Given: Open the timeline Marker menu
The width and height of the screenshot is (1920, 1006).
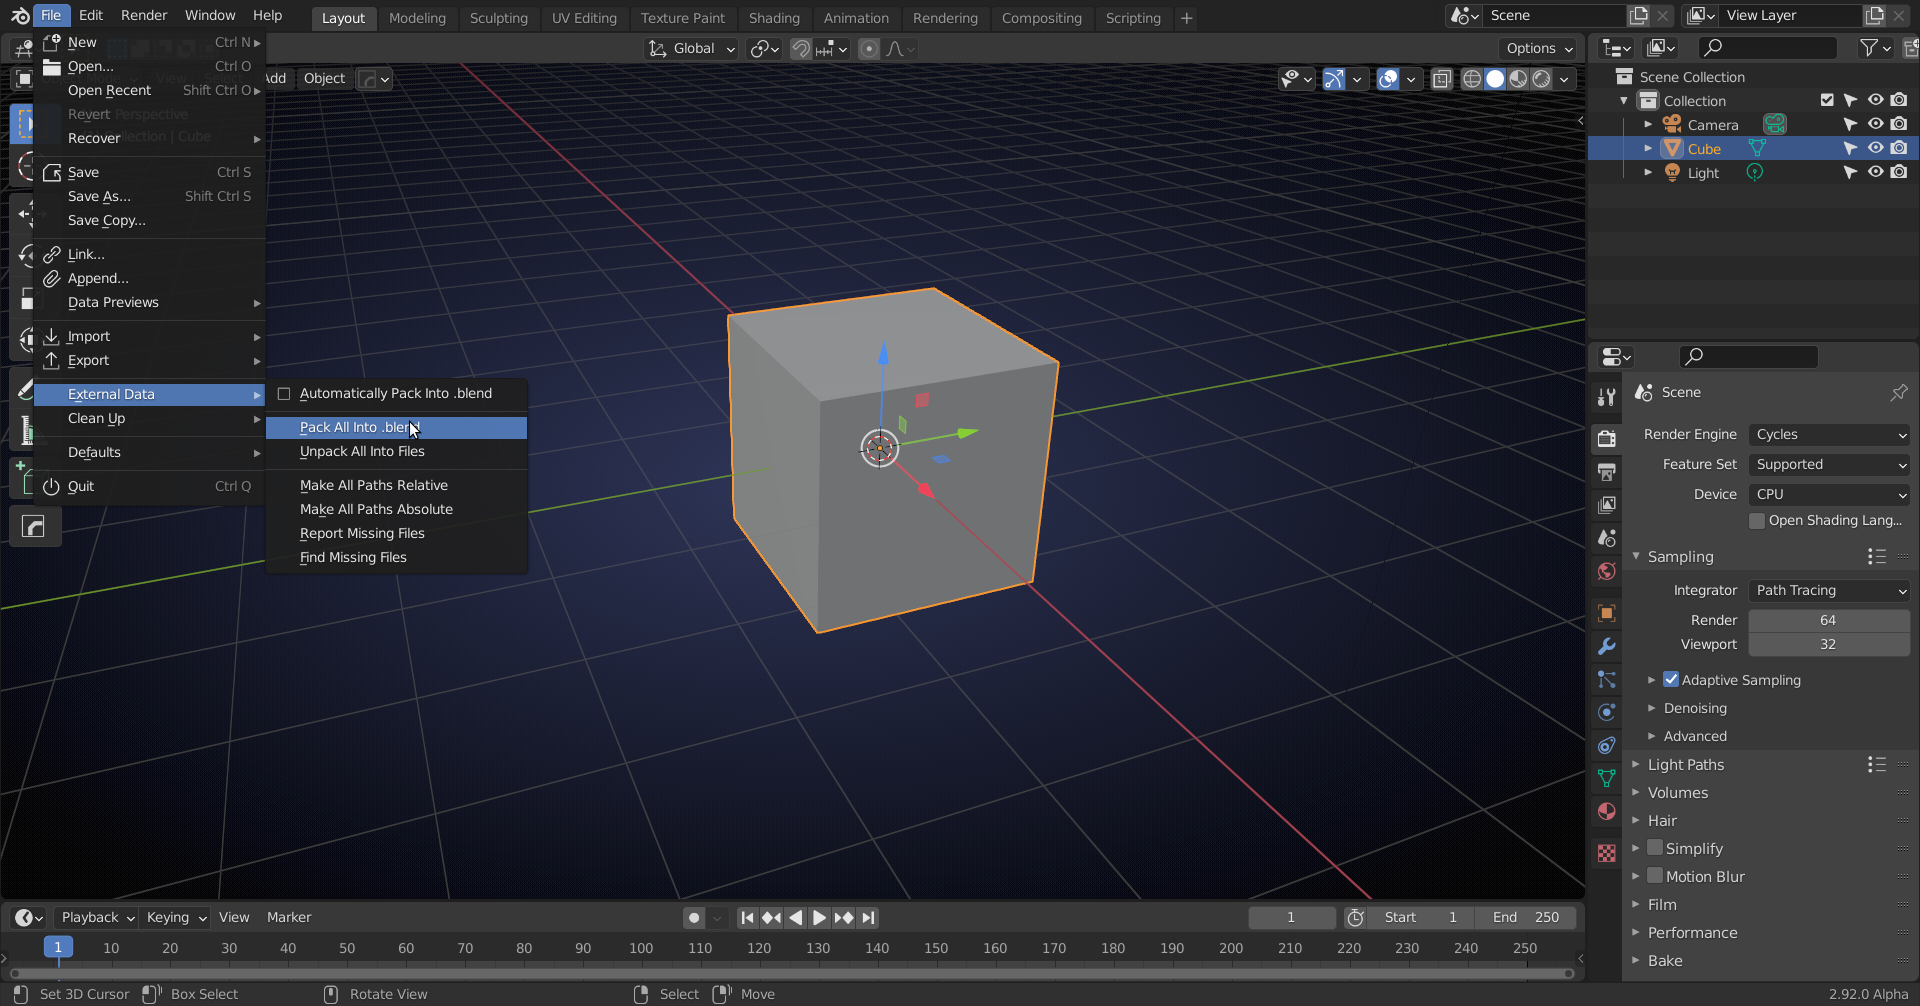Looking at the screenshot, I should 289,918.
